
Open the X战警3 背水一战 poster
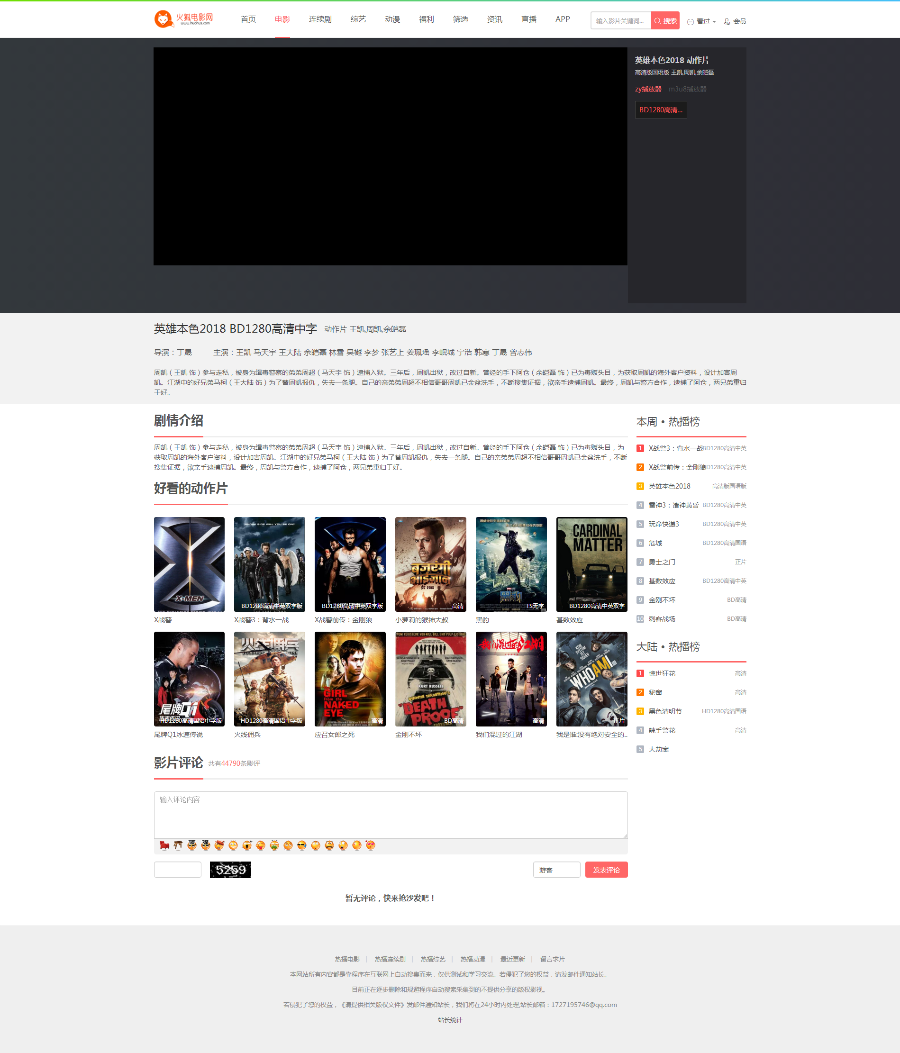tap(269, 564)
